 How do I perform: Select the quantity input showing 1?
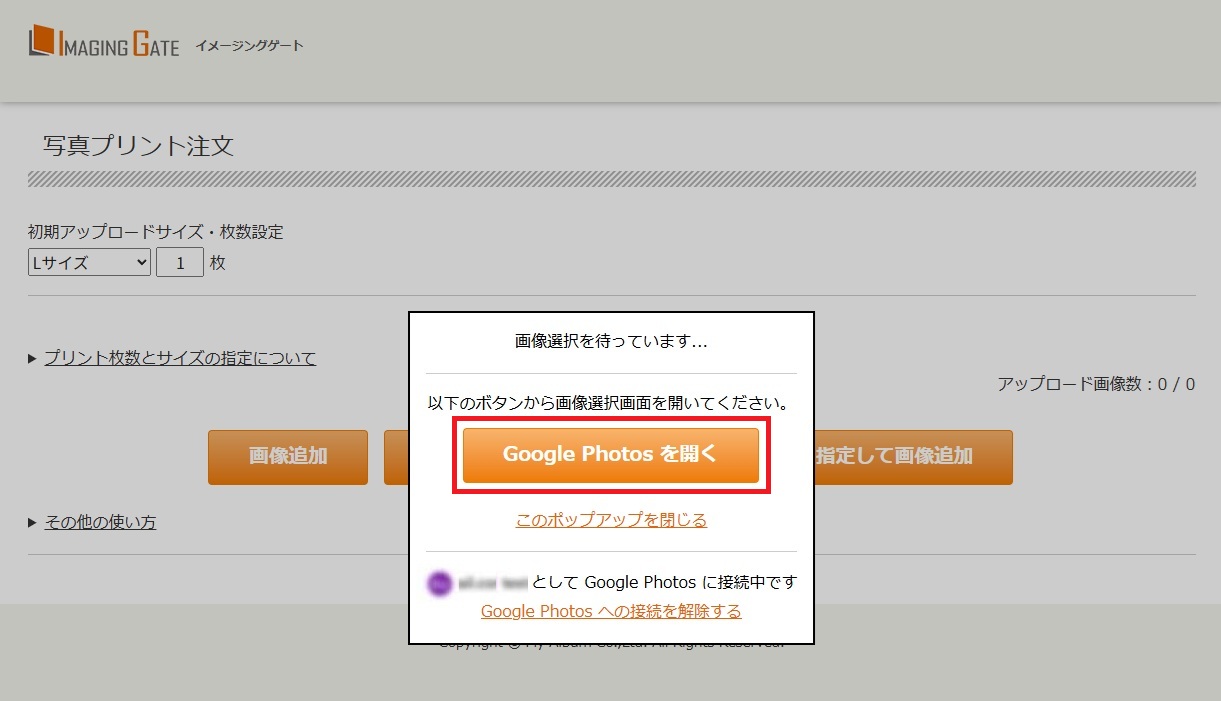click(180, 262)
